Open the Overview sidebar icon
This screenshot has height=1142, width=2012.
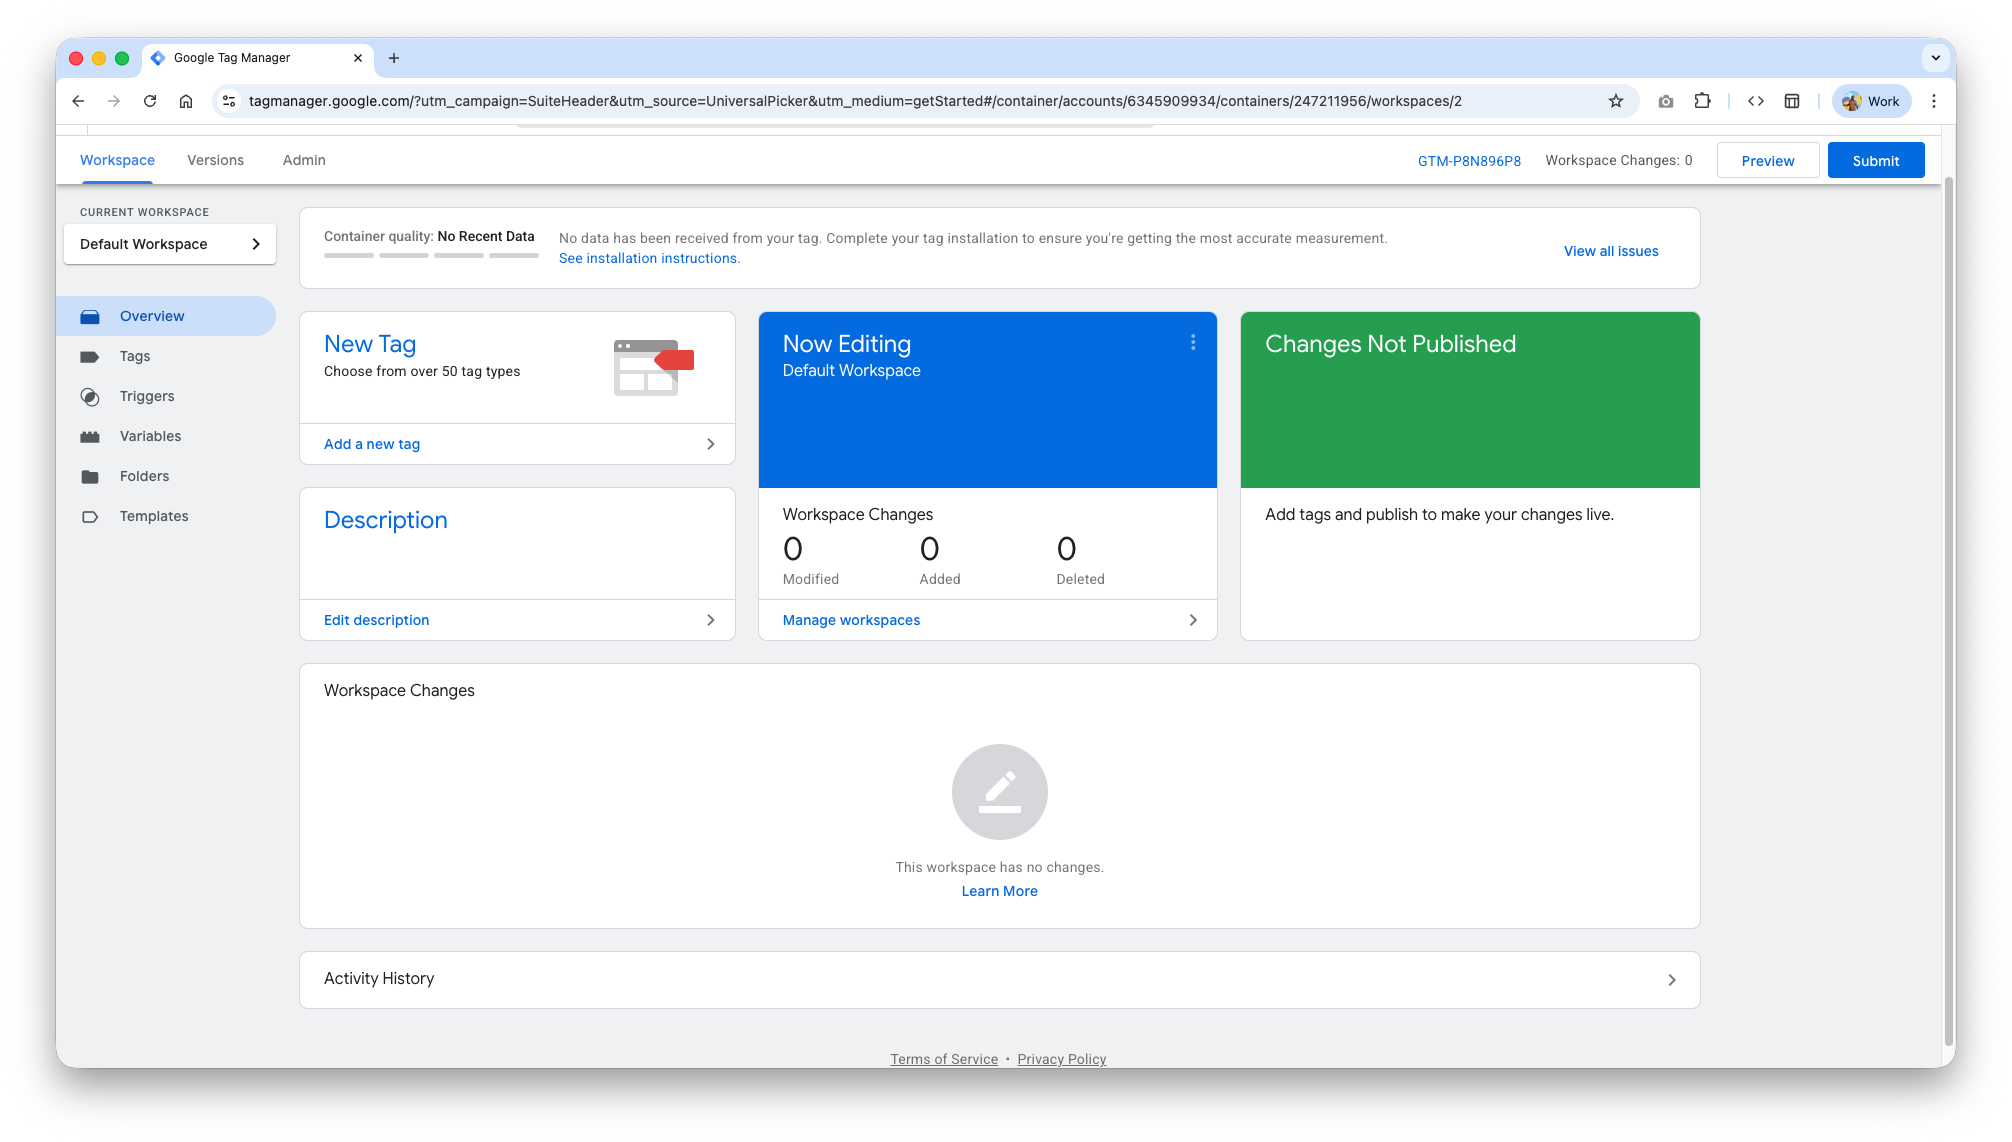(x=90, y=316)
